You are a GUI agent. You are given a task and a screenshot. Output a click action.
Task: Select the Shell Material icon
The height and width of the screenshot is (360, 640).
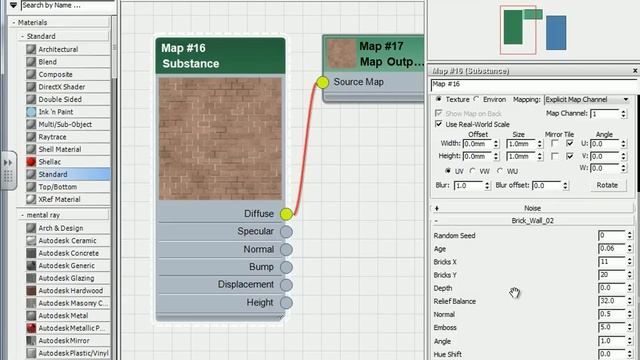31,149
